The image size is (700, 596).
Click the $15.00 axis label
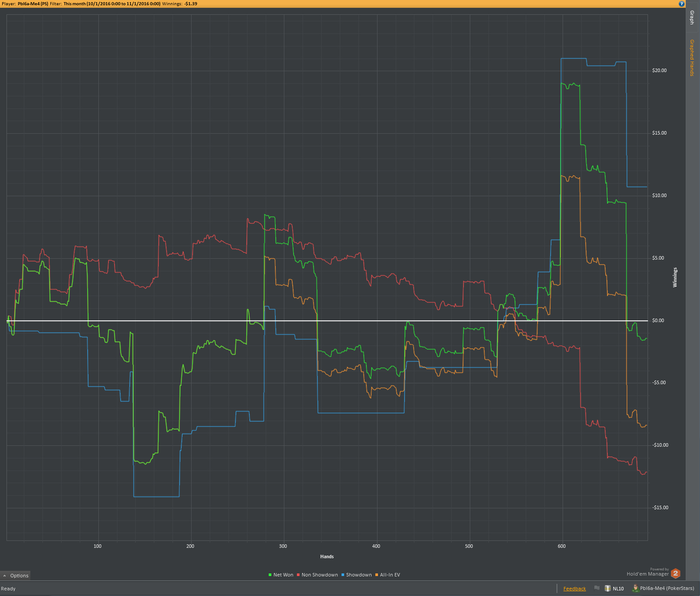659,133
